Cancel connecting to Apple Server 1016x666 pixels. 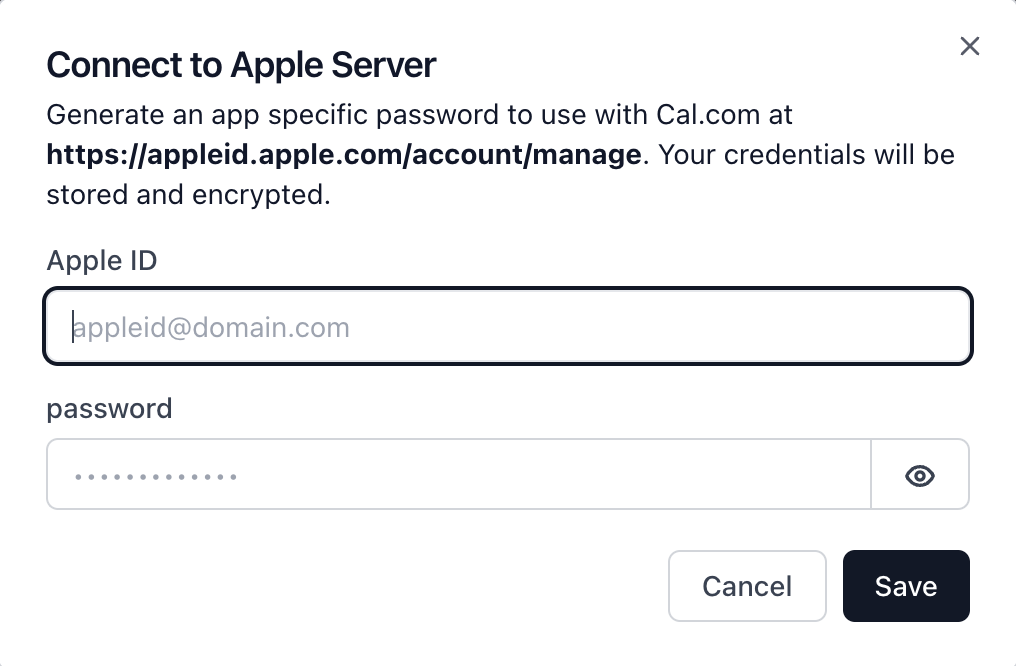point(747,586)
